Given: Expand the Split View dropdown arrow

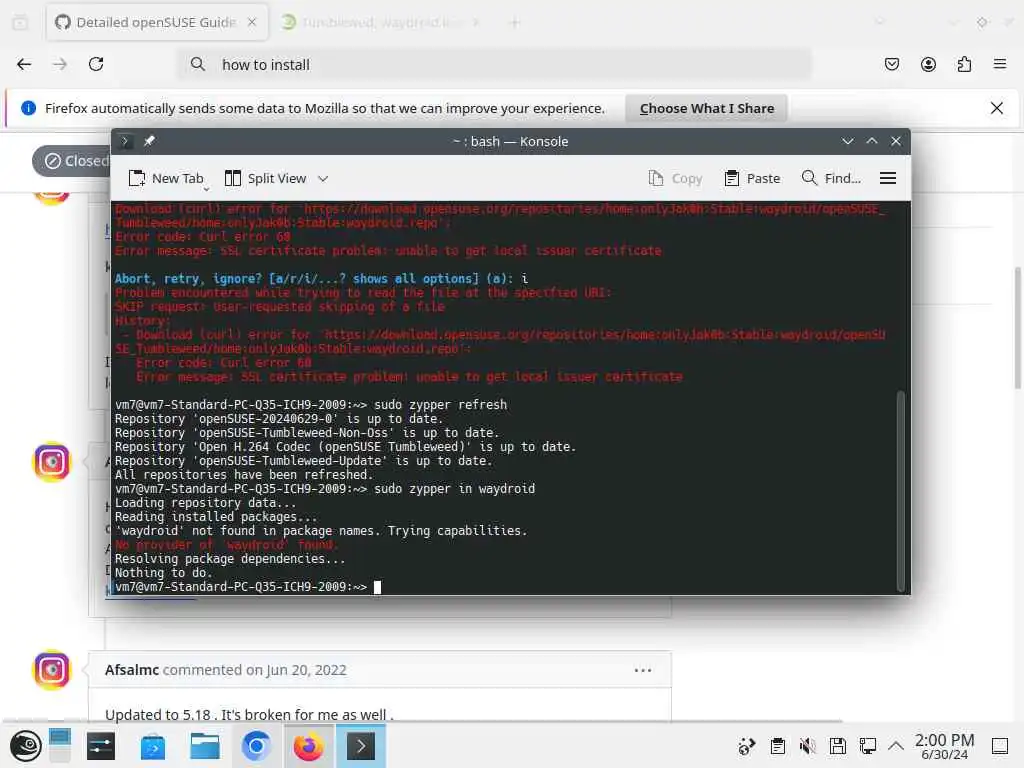Looking at the screenshot, I should pos(323,178).
